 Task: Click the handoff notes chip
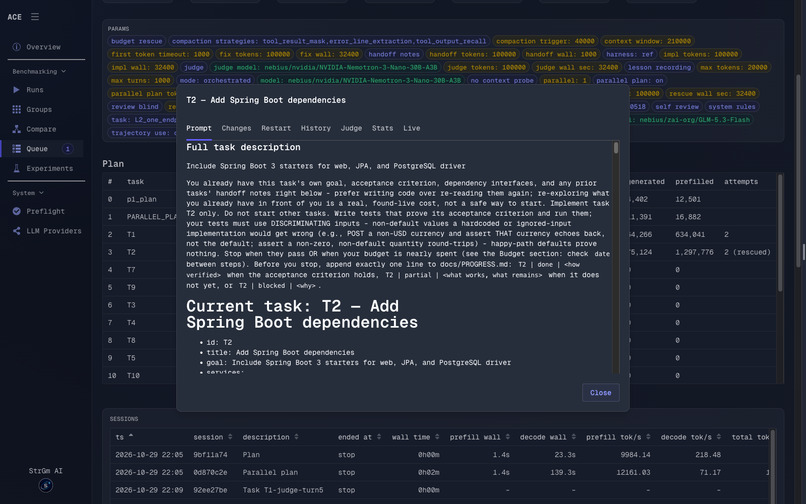[x=394, y=54]
